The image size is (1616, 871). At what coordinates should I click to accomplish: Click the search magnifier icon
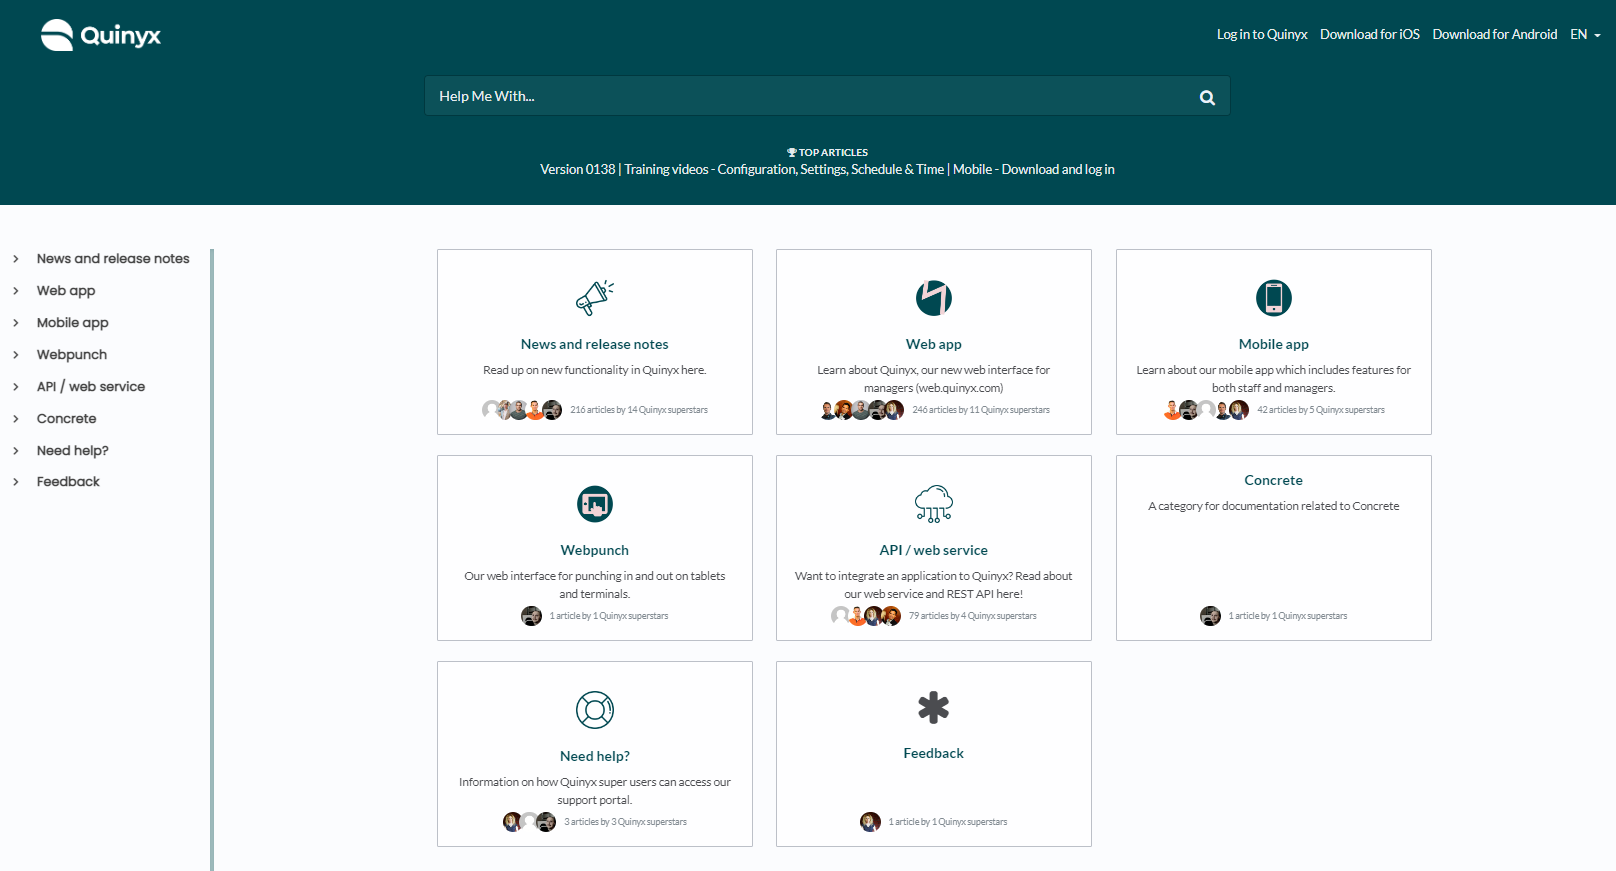(x=1207, y=97)
